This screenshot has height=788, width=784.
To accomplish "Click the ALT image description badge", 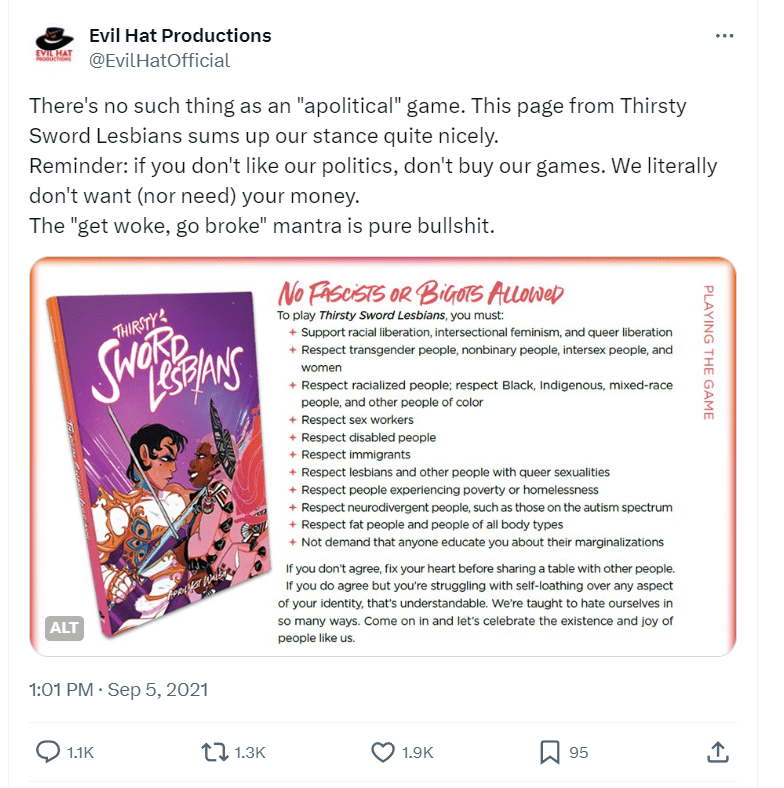I will click(63, 628).
